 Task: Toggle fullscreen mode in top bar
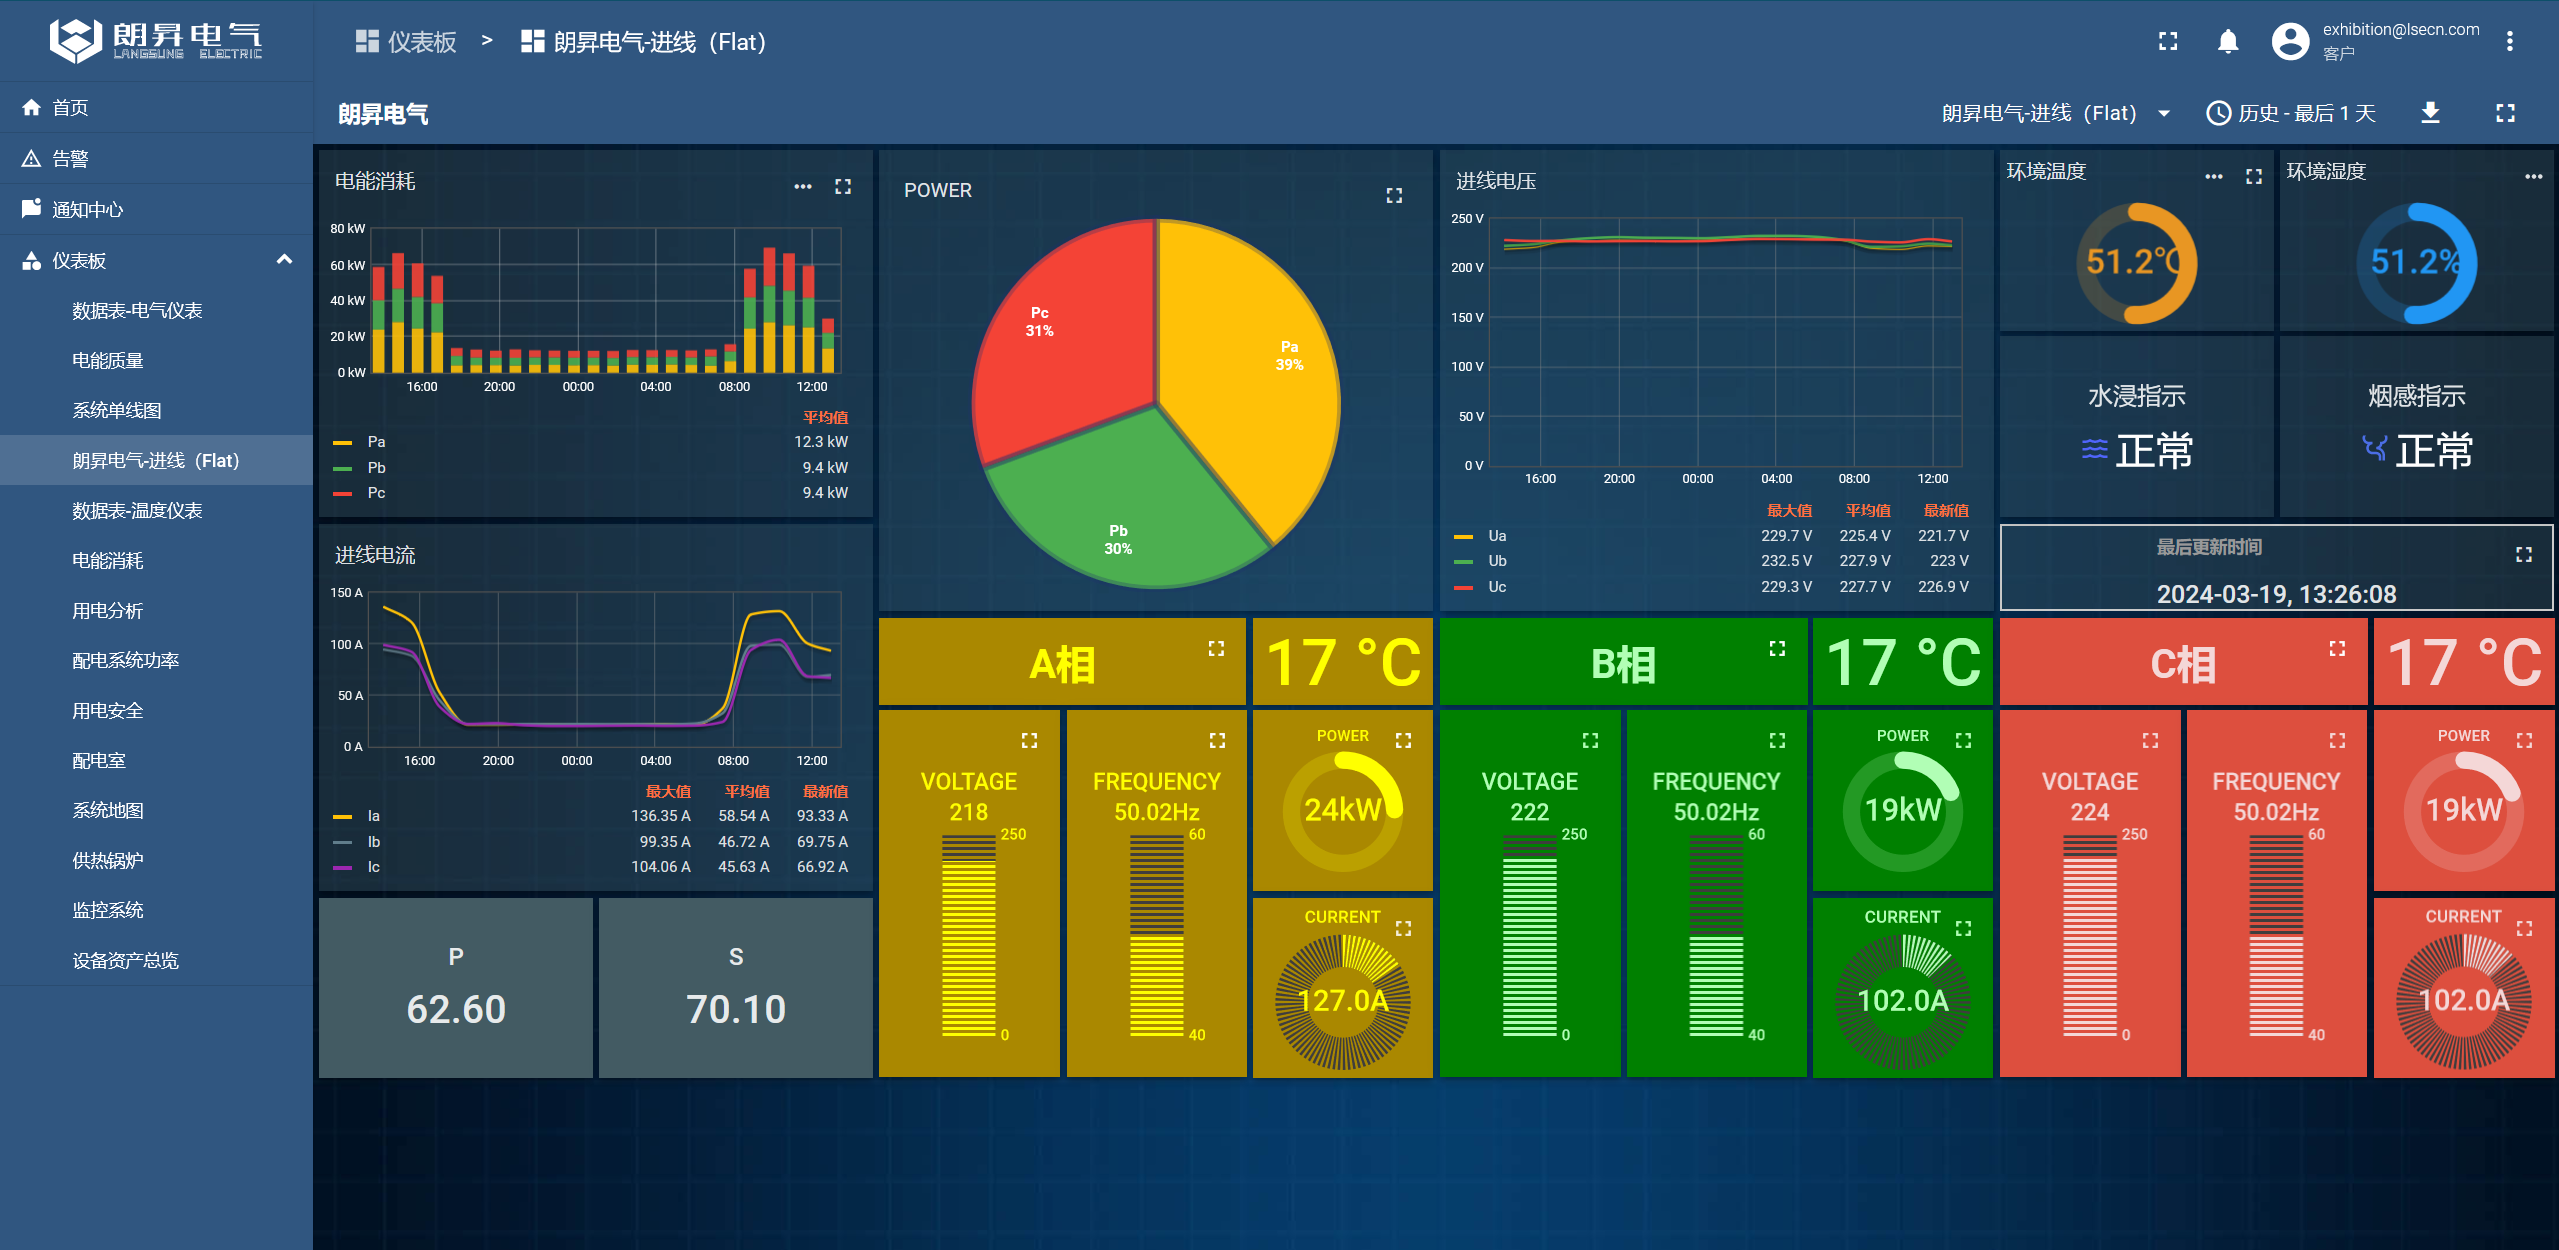click(x=2167, y=42)
